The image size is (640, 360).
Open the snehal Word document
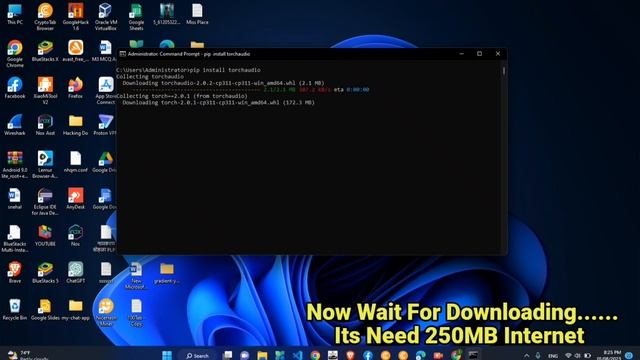point(15,199)
